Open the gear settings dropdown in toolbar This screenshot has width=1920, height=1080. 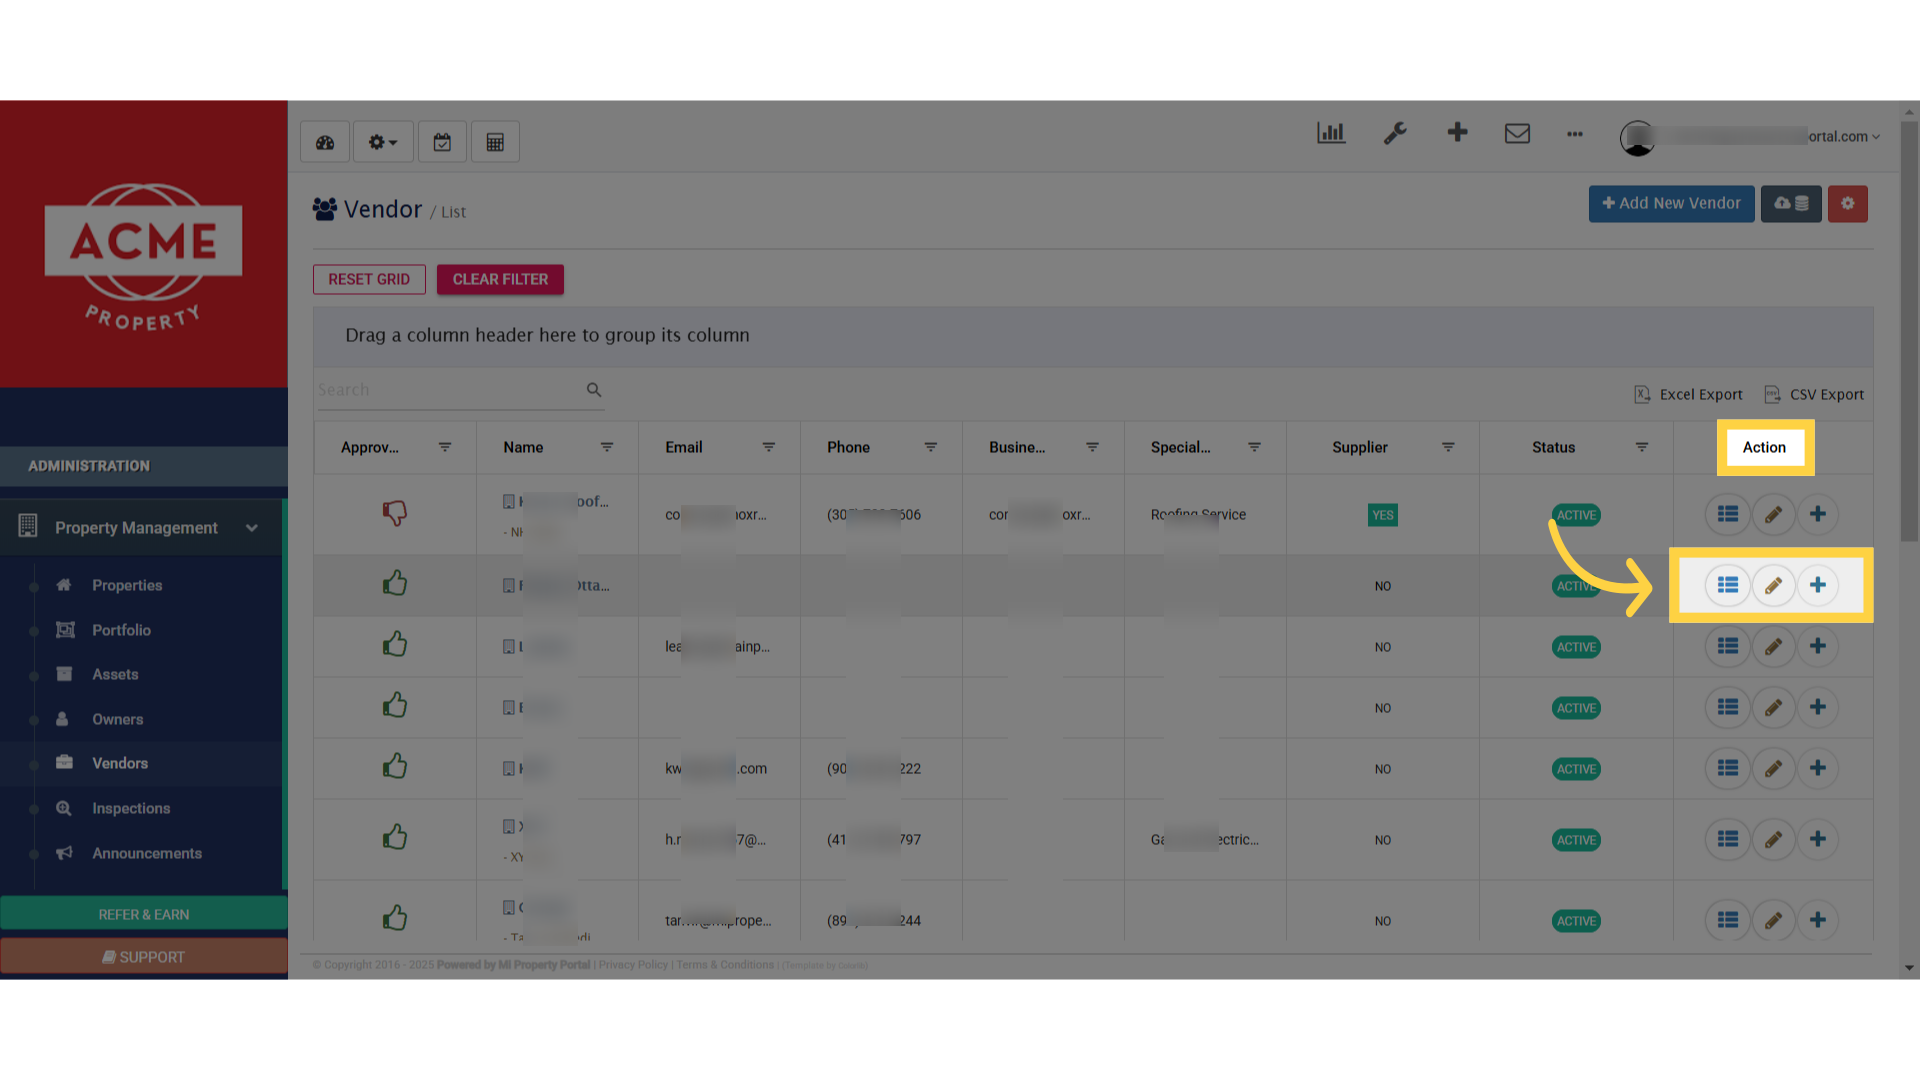383,142
